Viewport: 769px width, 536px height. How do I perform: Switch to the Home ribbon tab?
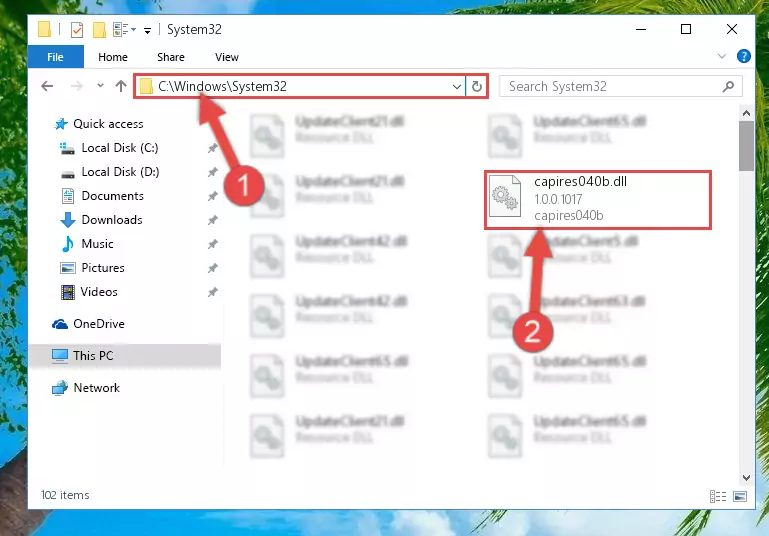[x=113, y=57]
